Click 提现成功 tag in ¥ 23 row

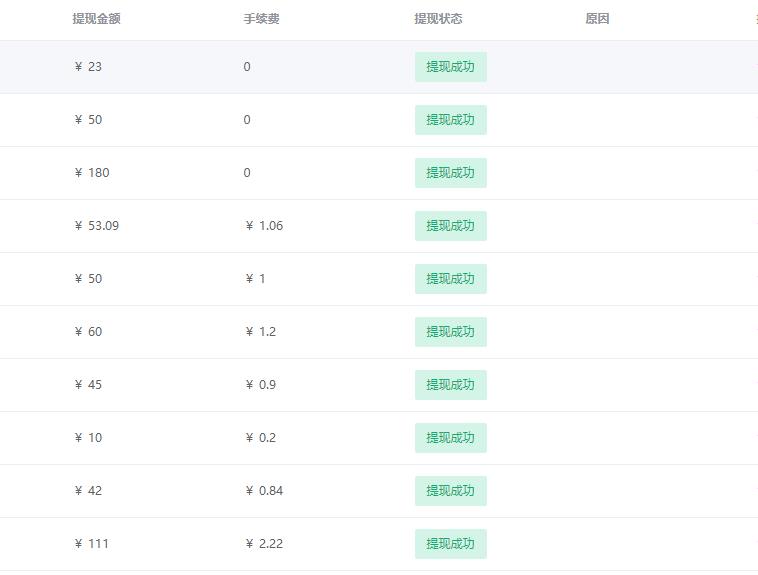pyautogui.click(x=451, y=67)
